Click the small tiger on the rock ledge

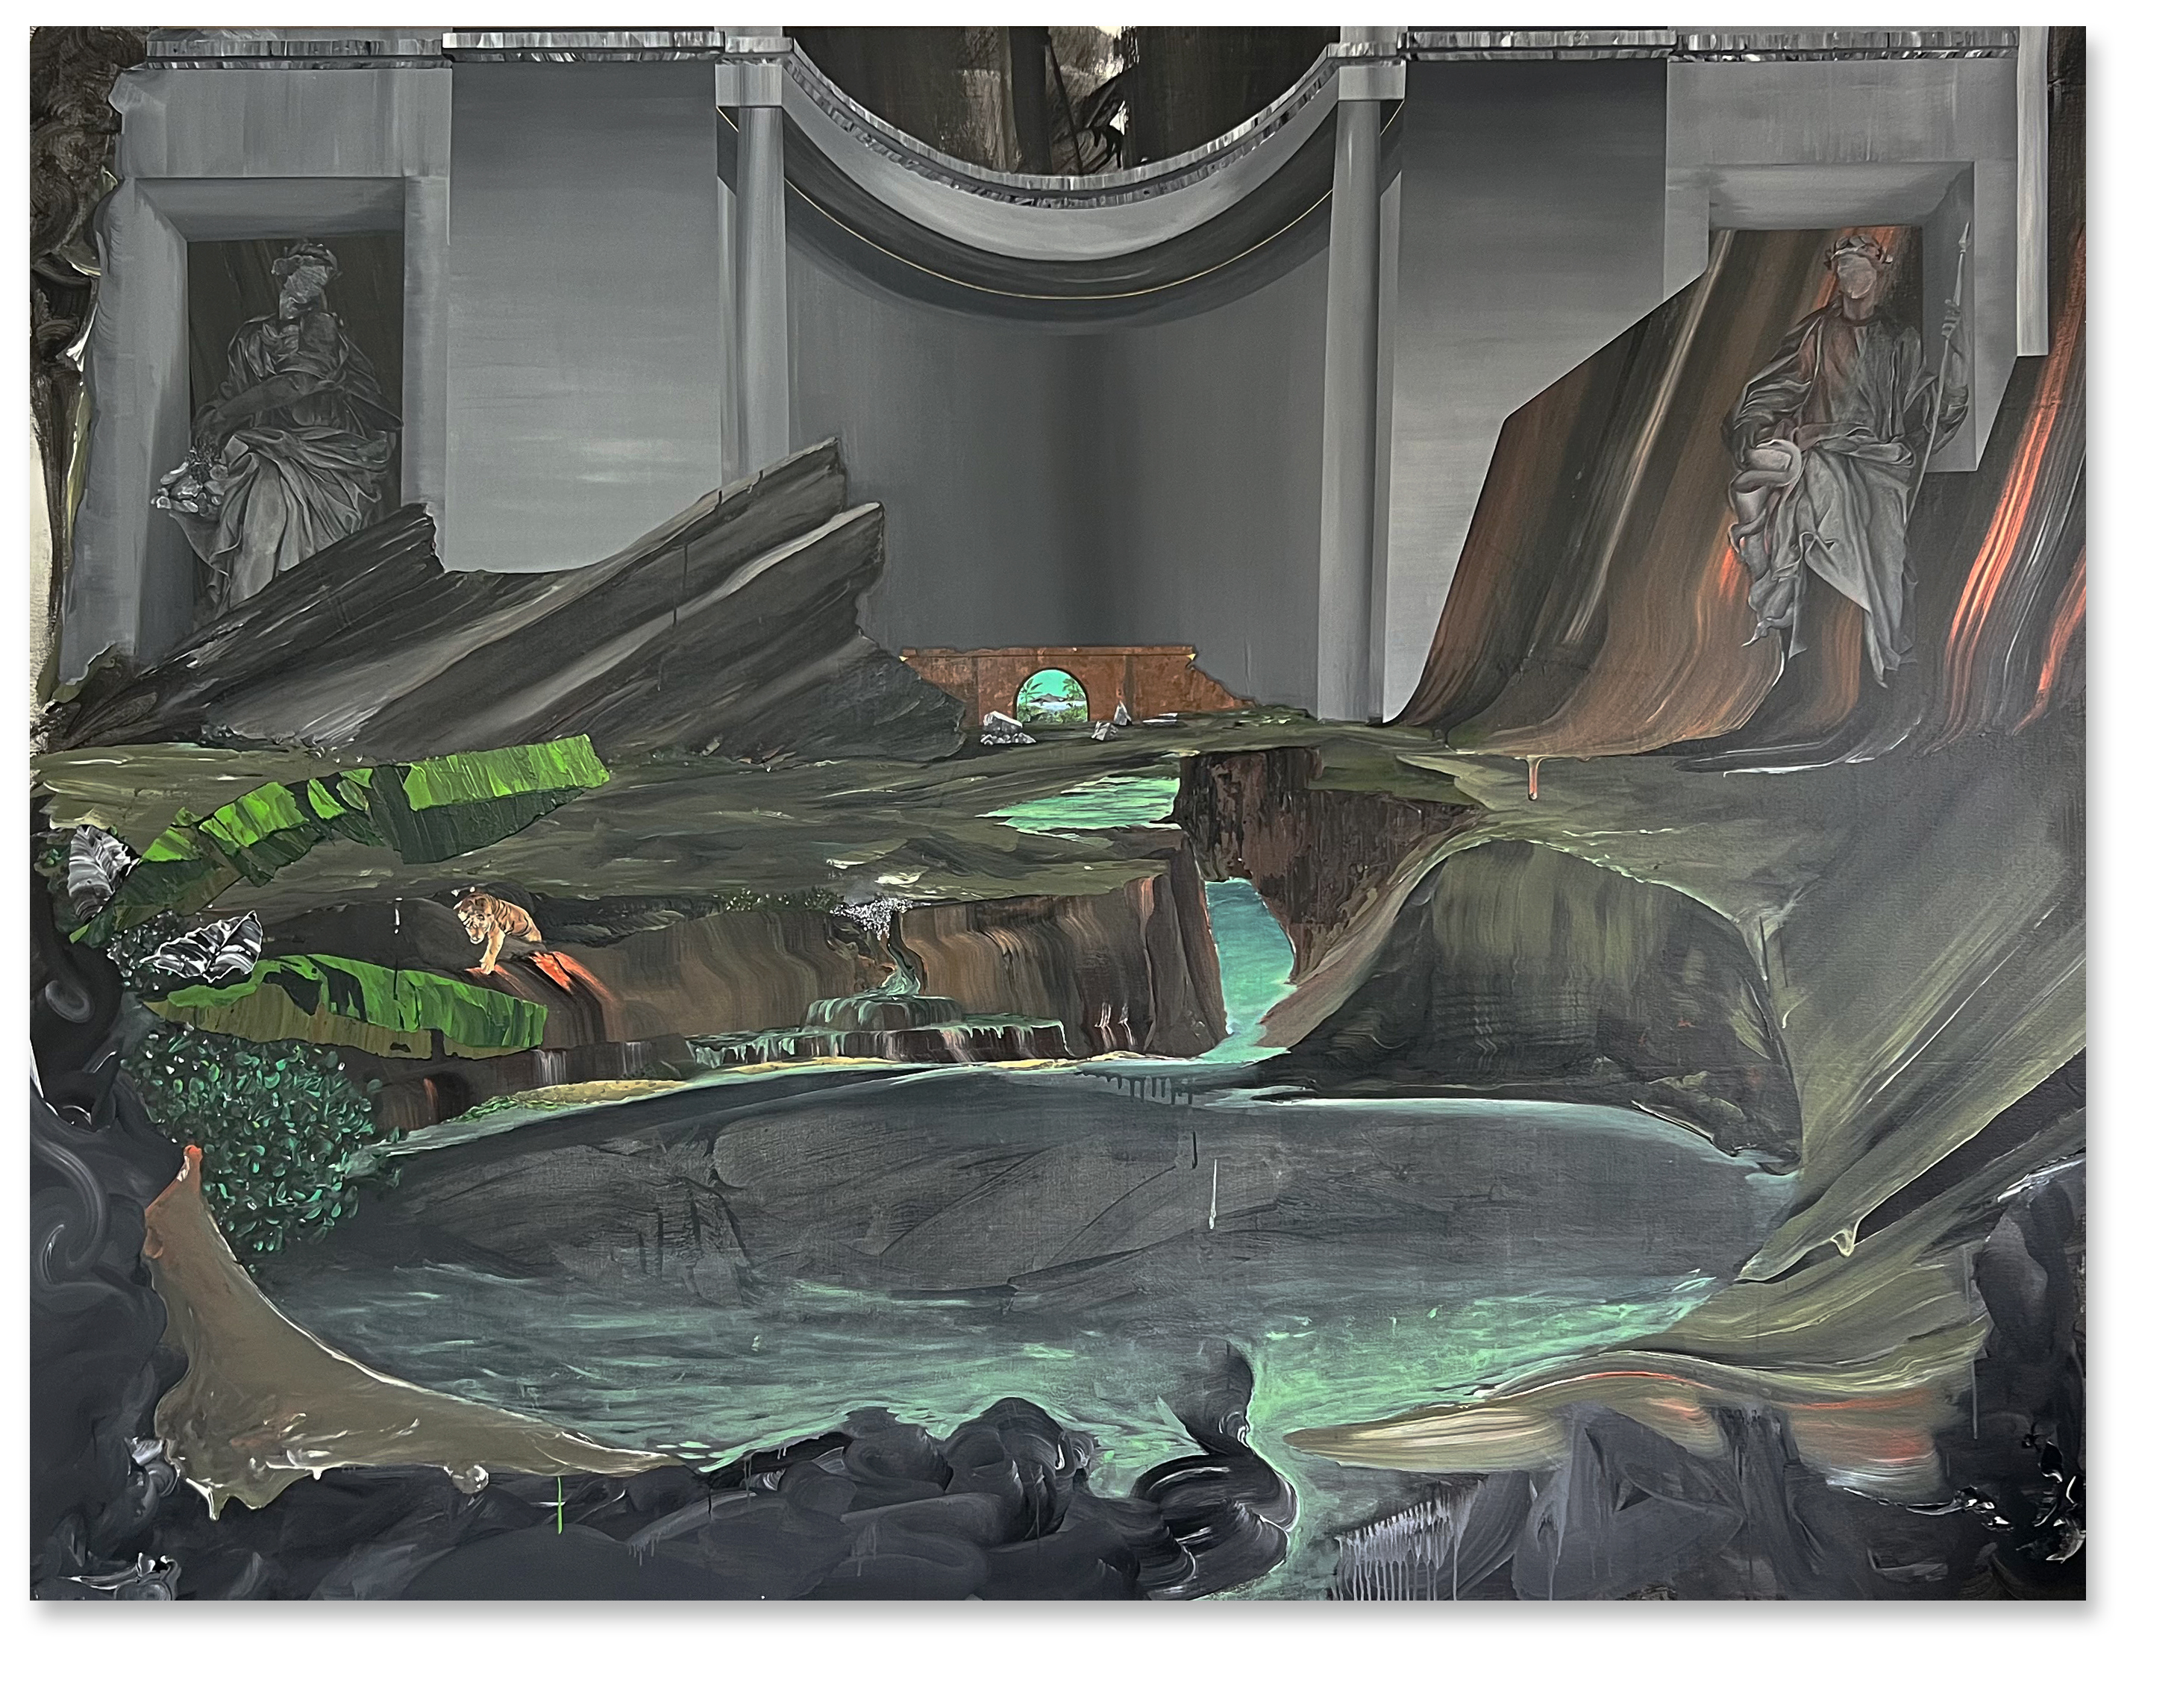tap(498, 919)
